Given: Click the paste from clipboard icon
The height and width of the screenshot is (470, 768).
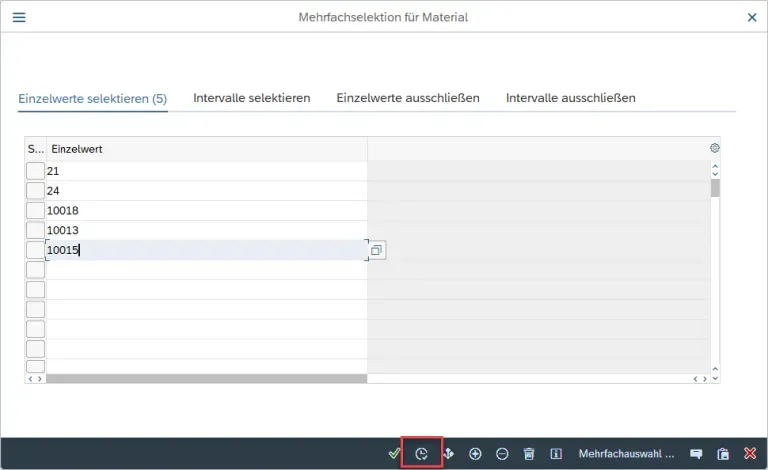Looking at the screenshot, I should 723,454.
